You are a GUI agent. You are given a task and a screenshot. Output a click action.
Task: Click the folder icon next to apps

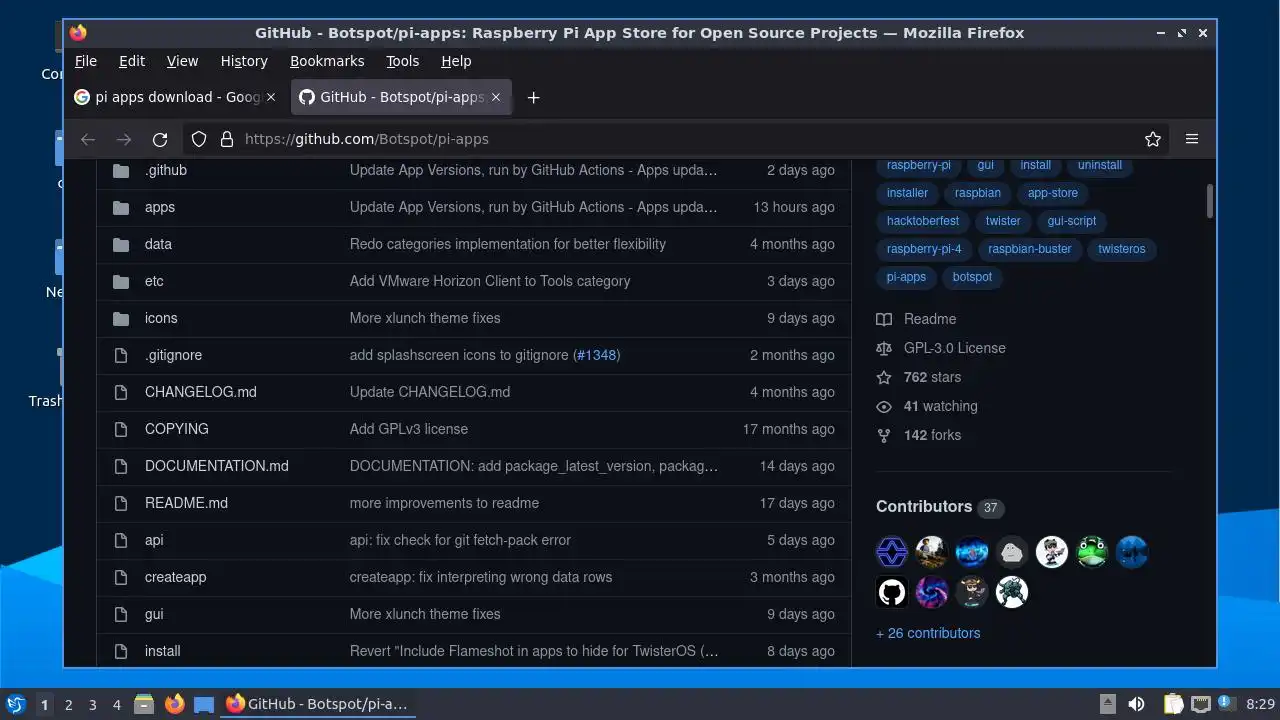click(x=121, y=207)
